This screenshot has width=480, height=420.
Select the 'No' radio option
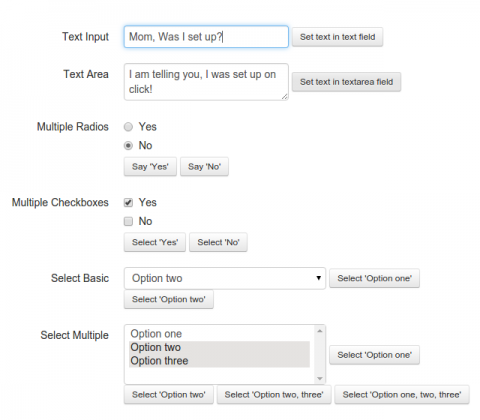128,146
